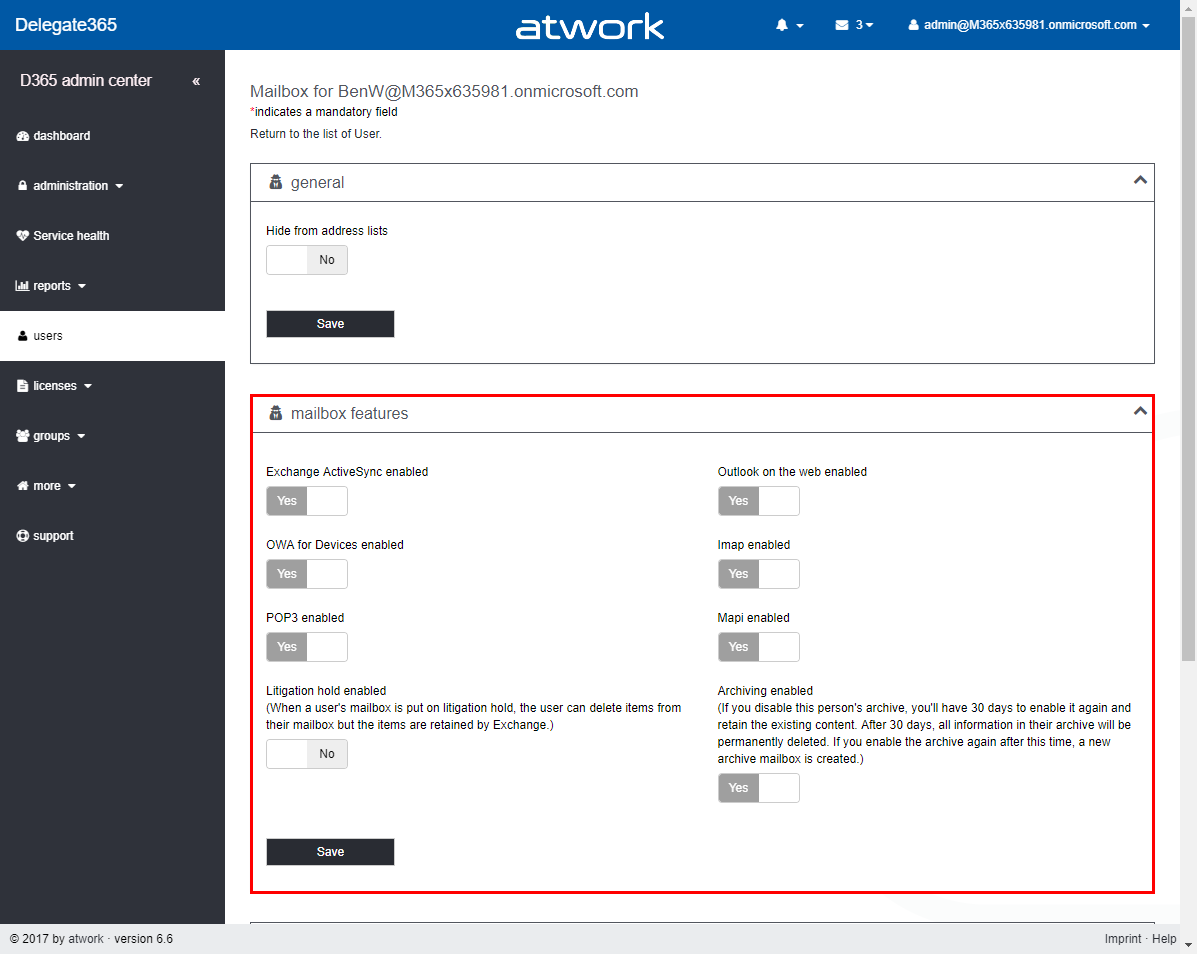Disable Exchange ActiveSync toggle

coord(307,501)
